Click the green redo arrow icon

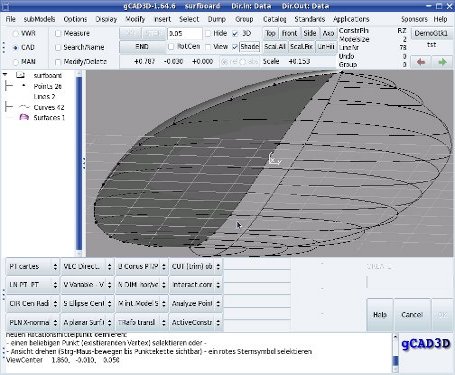pyautogui.click(x=442, y=62)
